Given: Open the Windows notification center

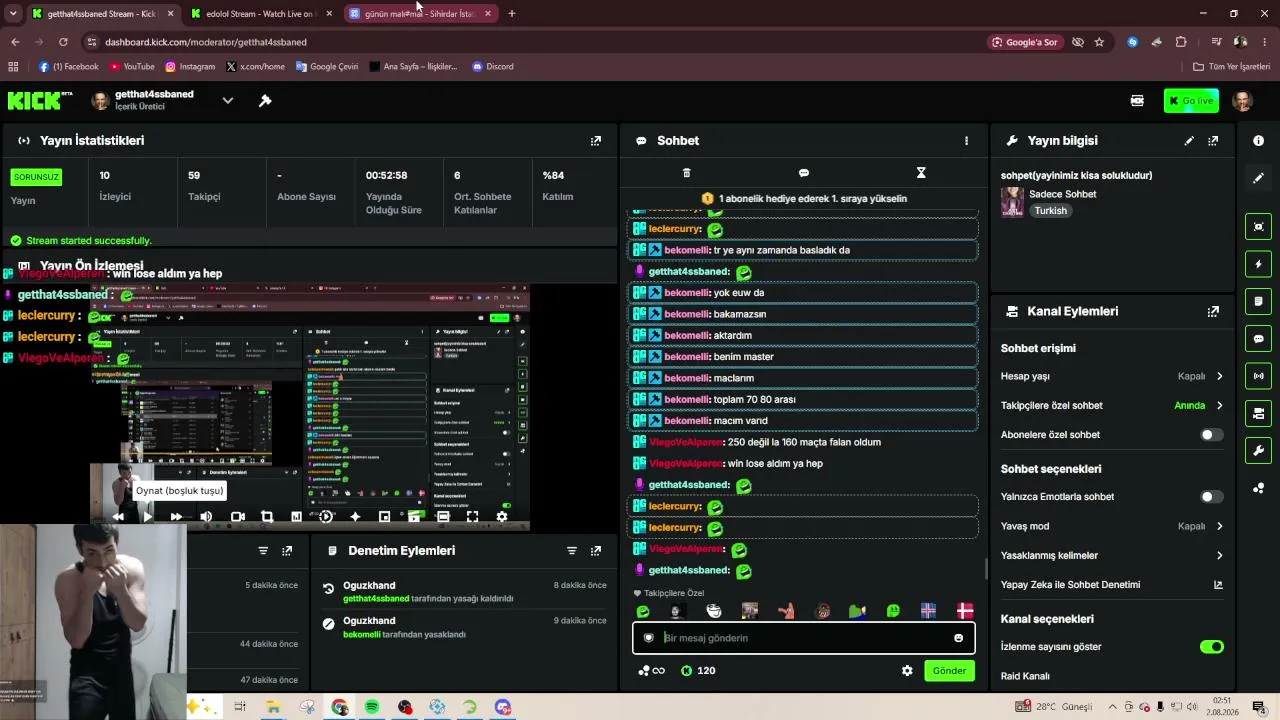Looking at the screenshot, I should click(x=1259, y=707).
